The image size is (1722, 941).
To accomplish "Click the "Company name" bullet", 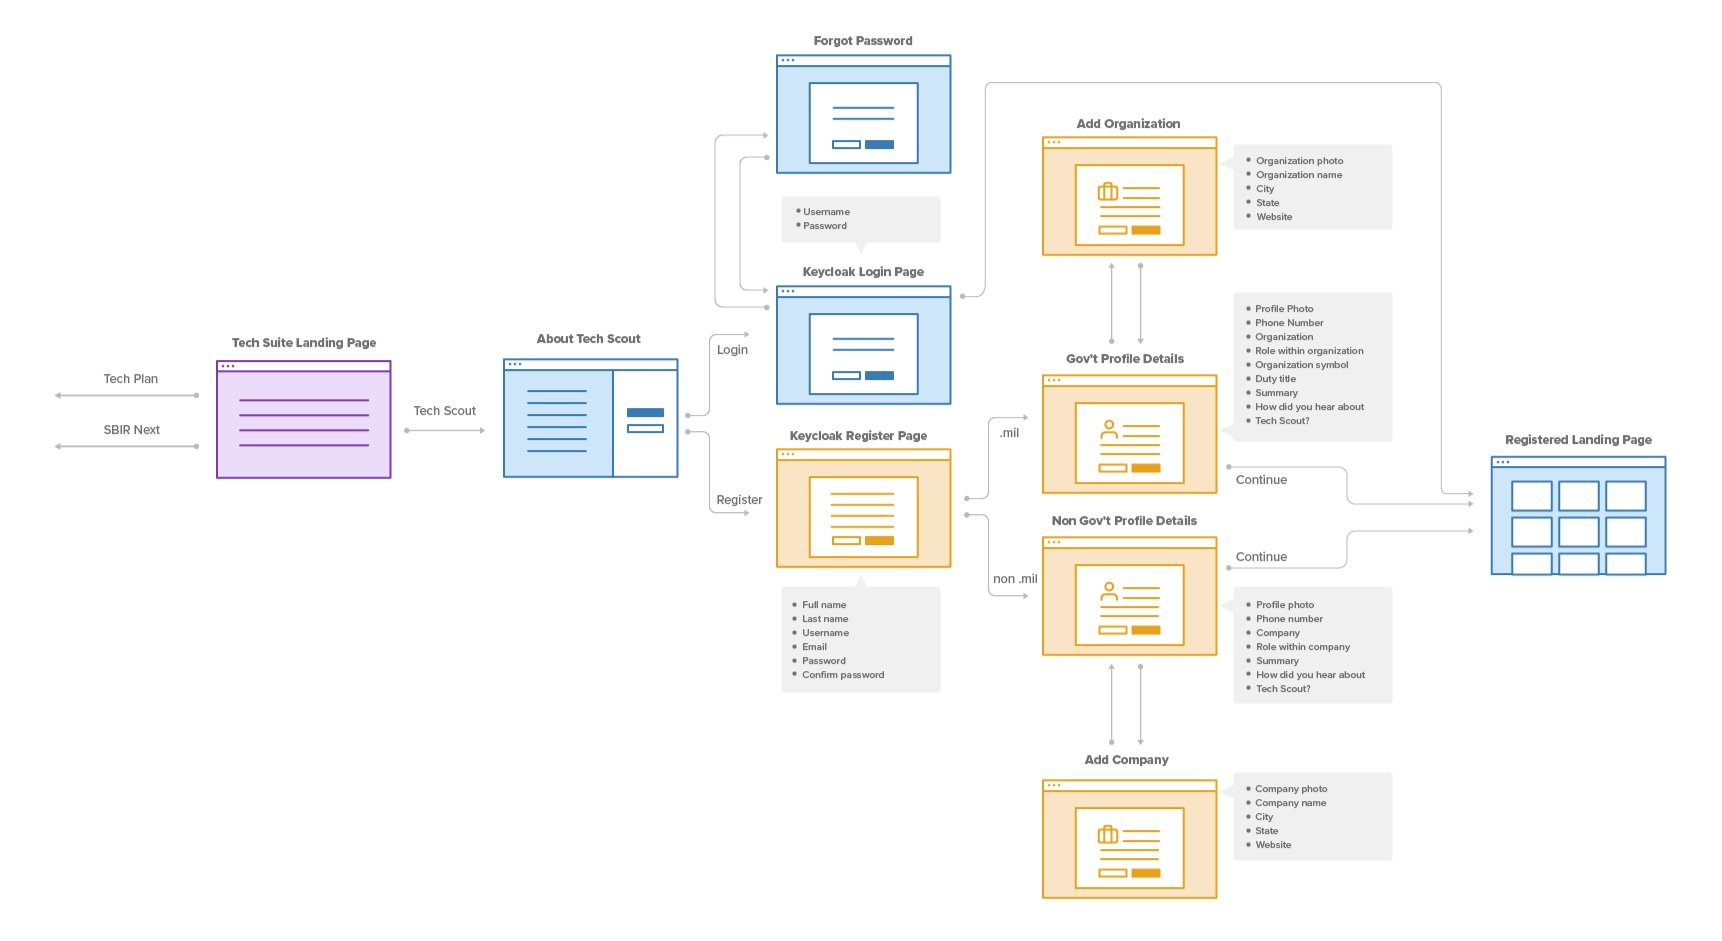I will coord(1290,803).
